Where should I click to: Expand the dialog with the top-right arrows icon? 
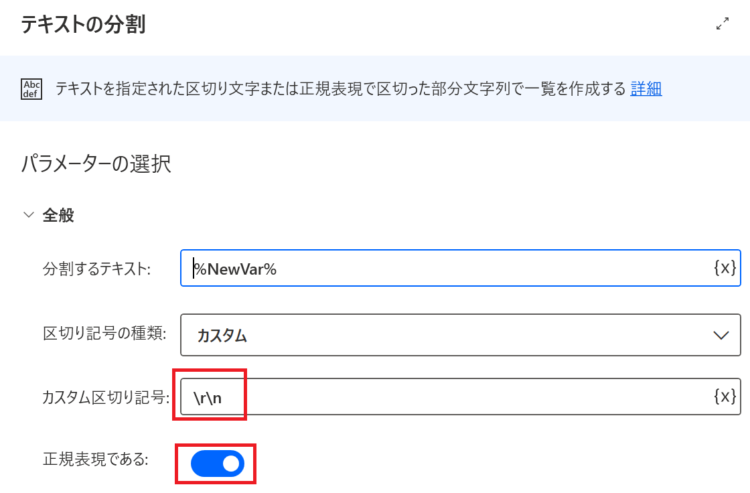722,23
